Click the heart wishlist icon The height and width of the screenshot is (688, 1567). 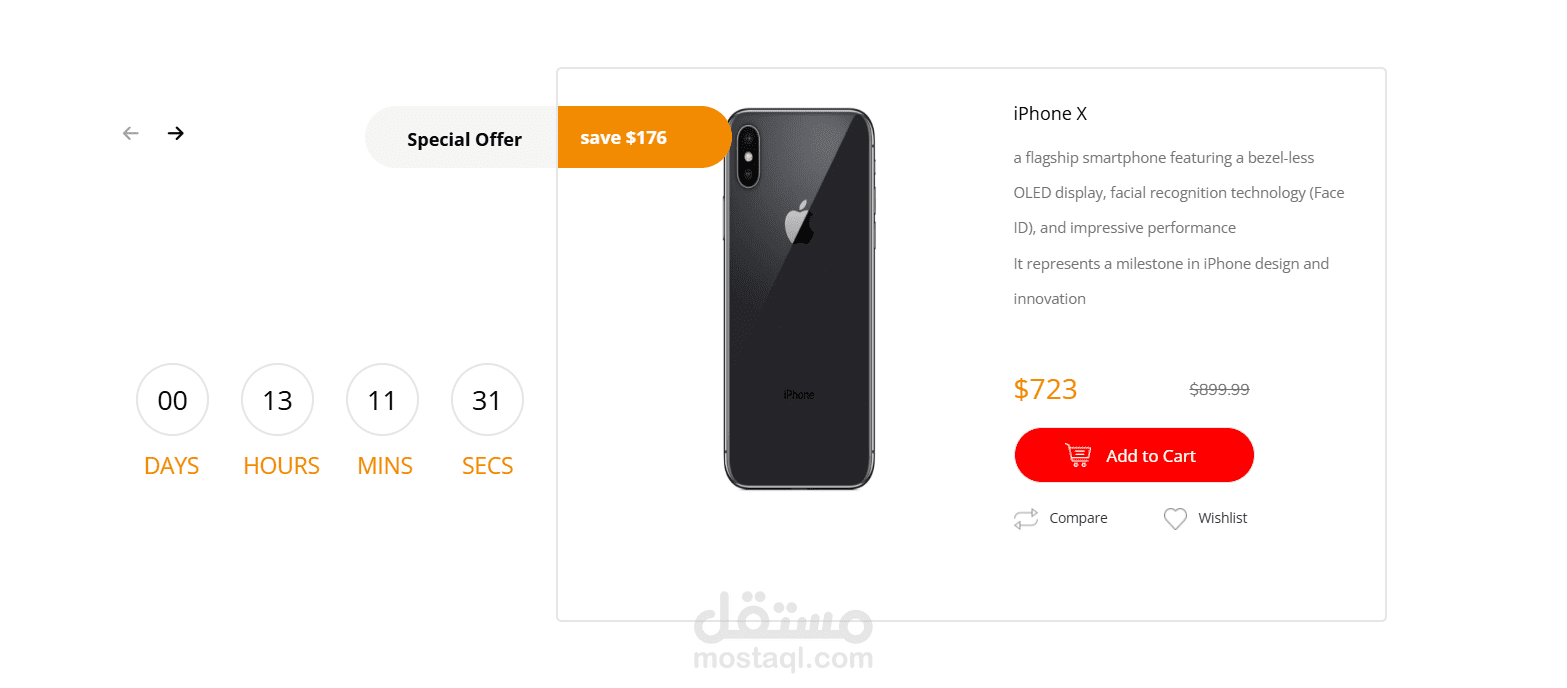(x=1175, y=518)
